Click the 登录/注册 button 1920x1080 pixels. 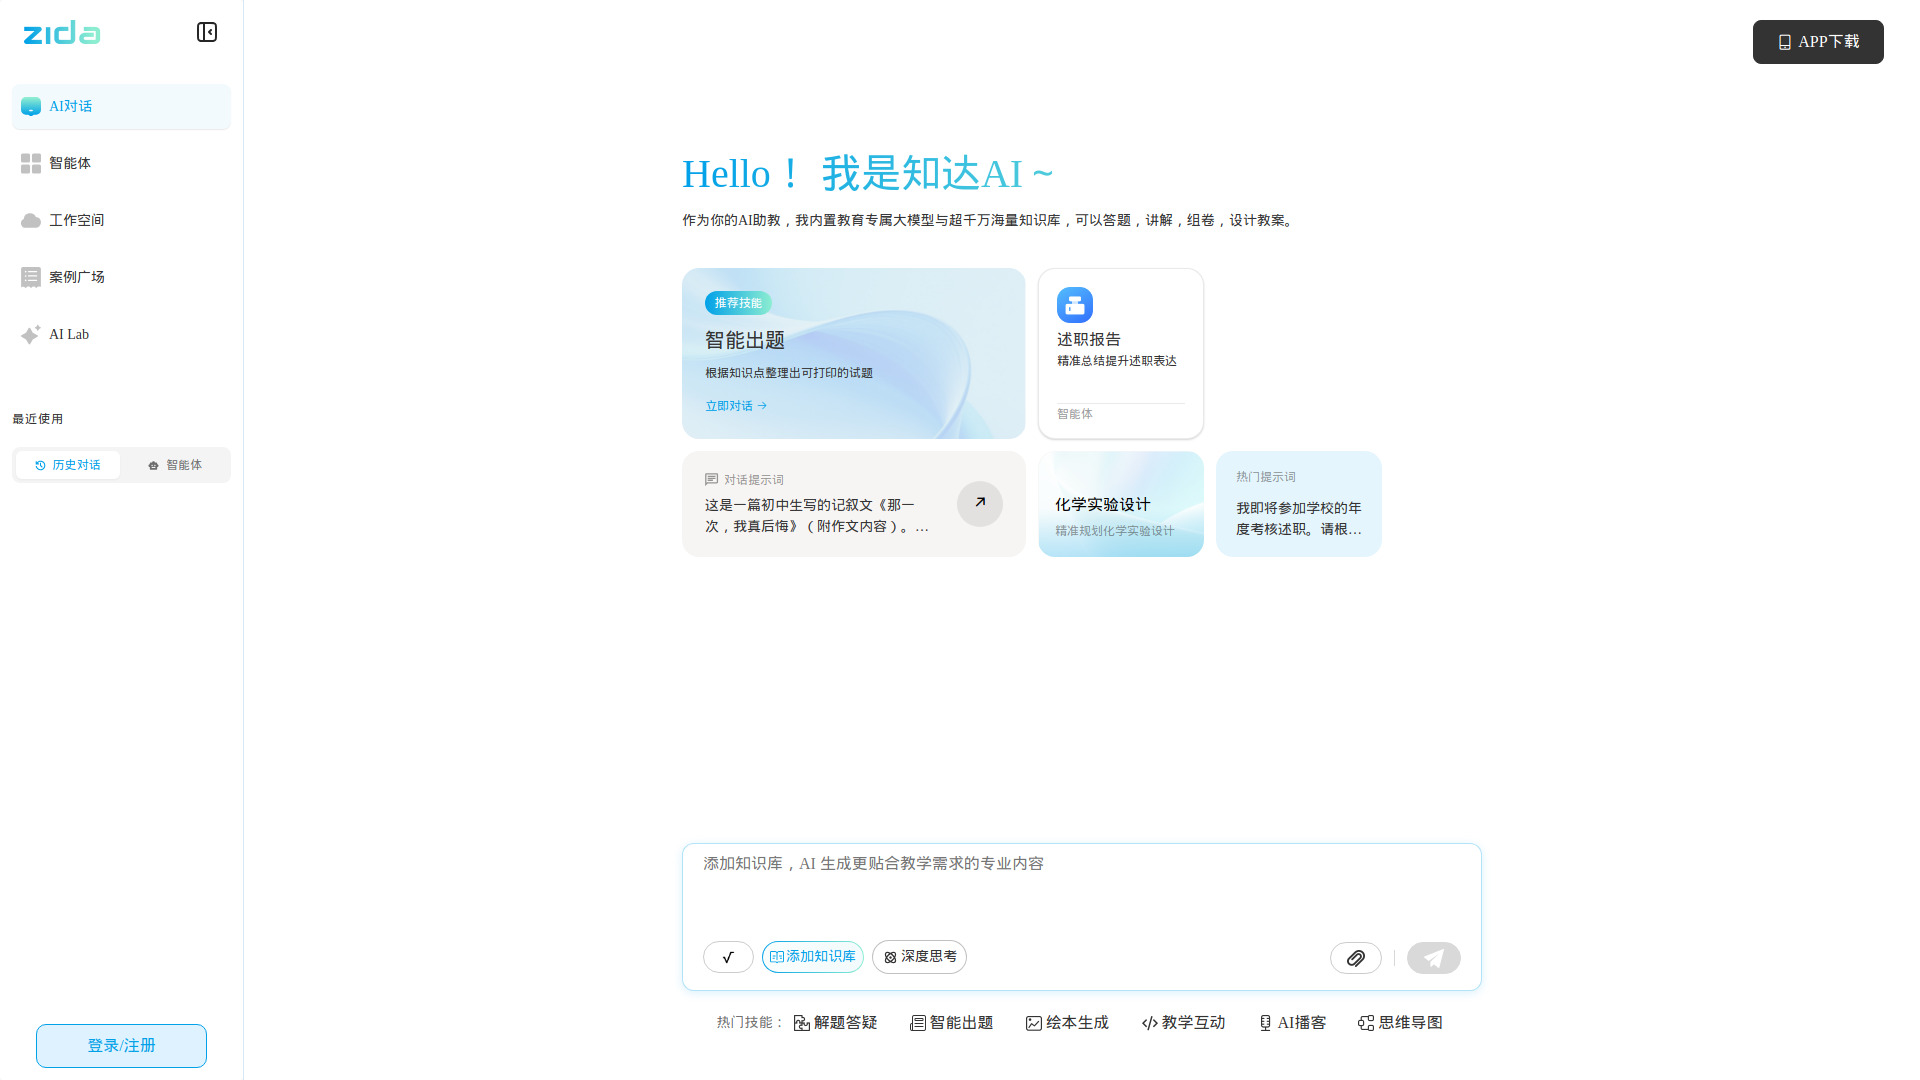121,1046
